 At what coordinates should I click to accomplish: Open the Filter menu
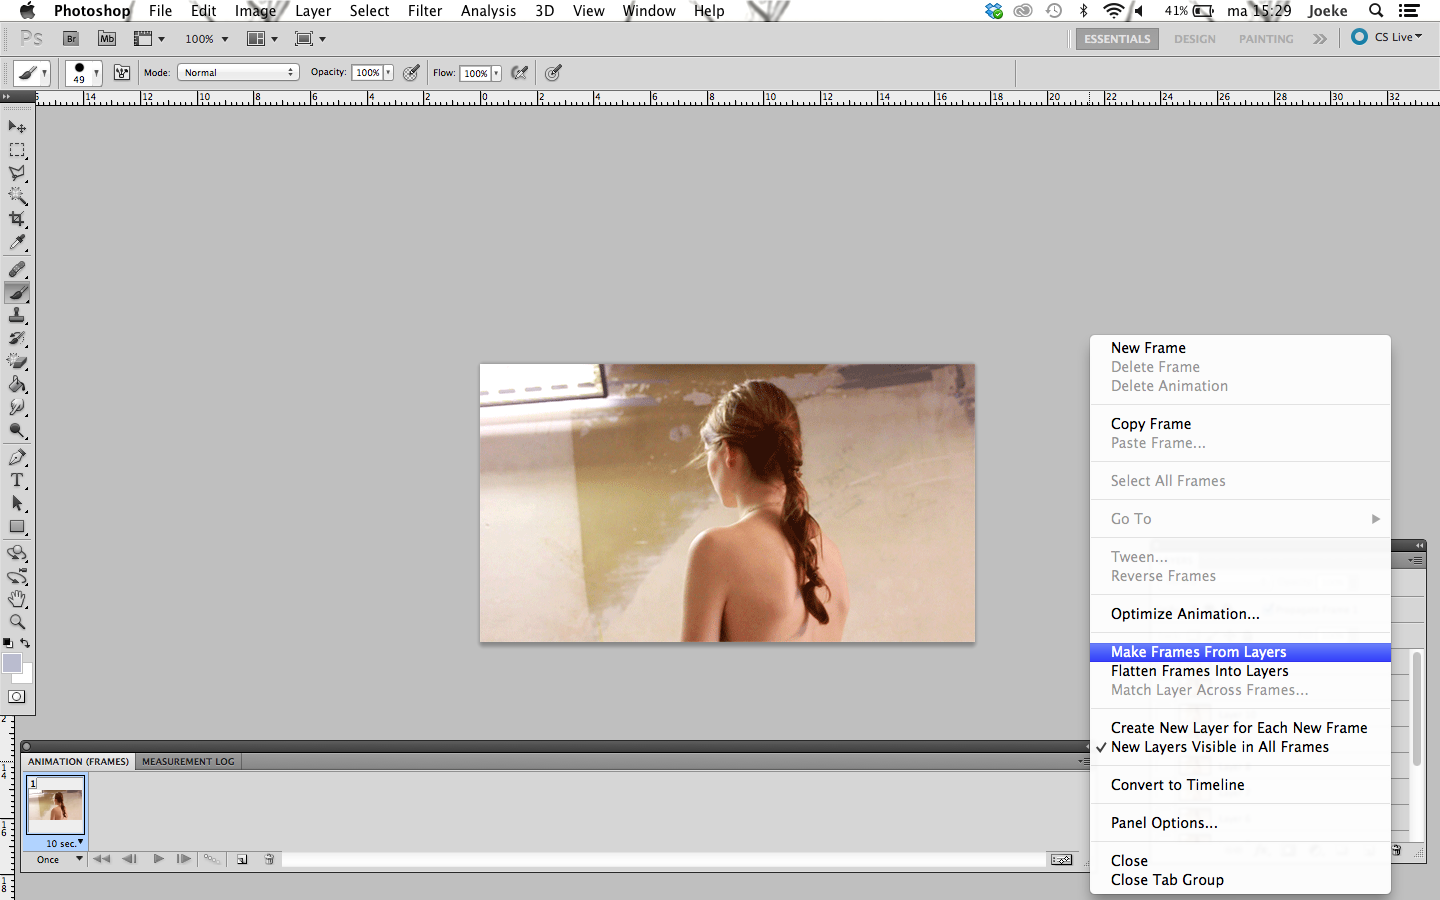(x=425, y=11)
